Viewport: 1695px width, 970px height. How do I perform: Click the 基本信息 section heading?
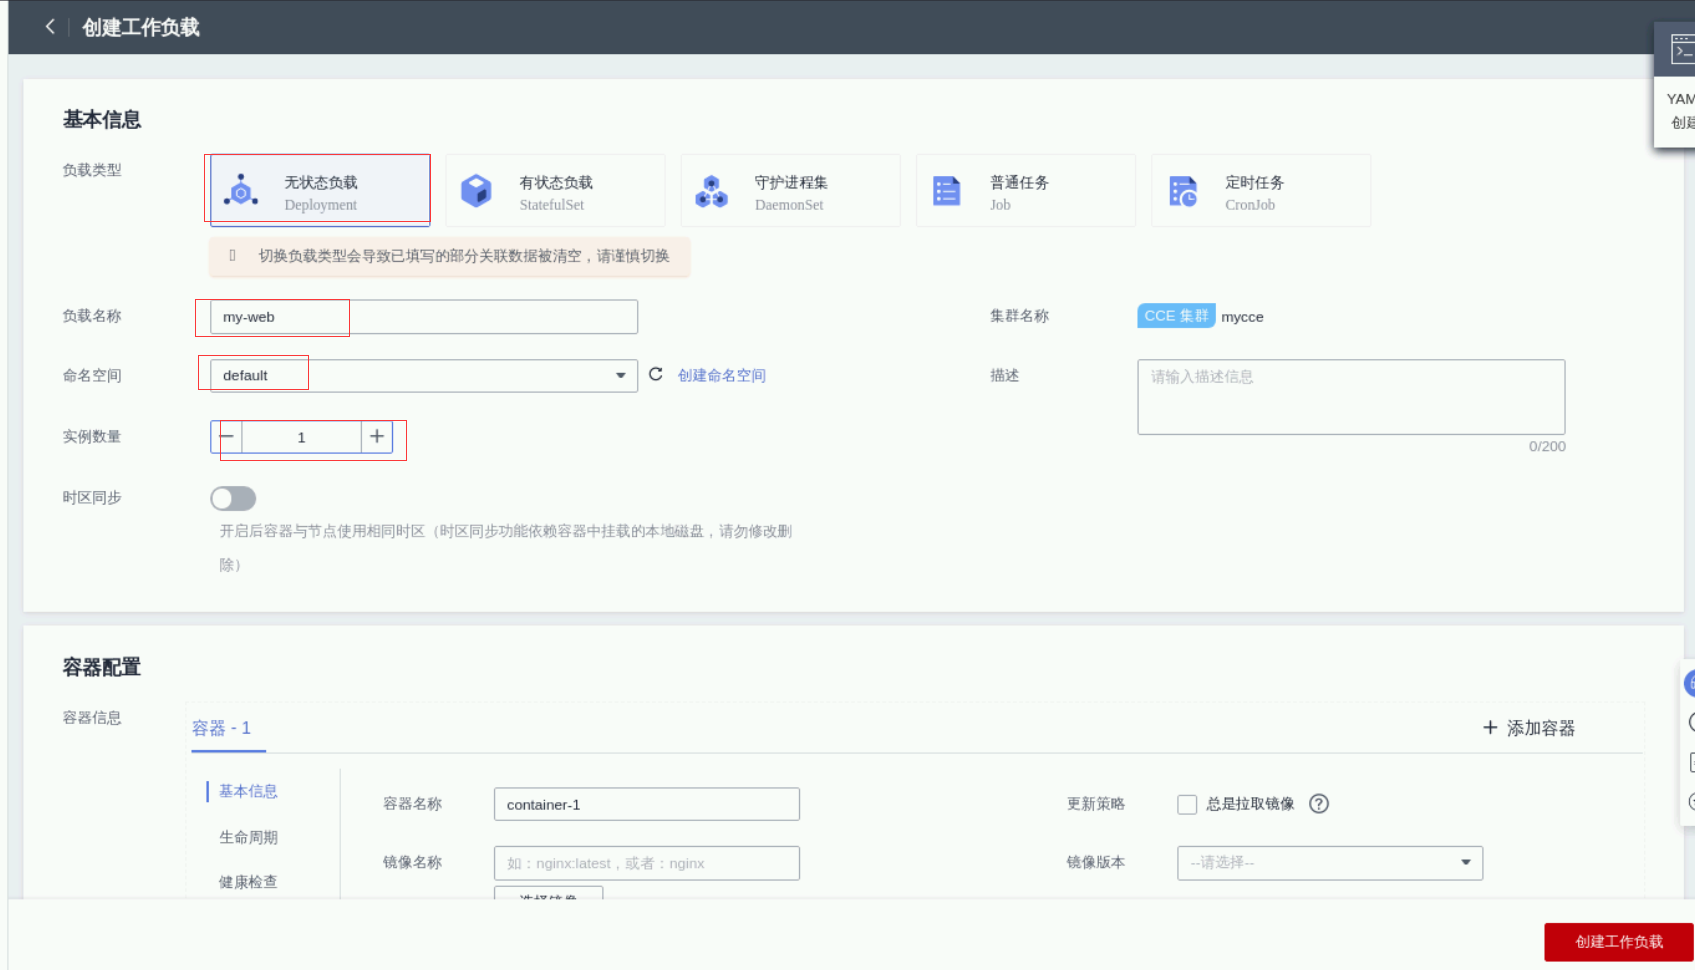click(x=102, y=119)
